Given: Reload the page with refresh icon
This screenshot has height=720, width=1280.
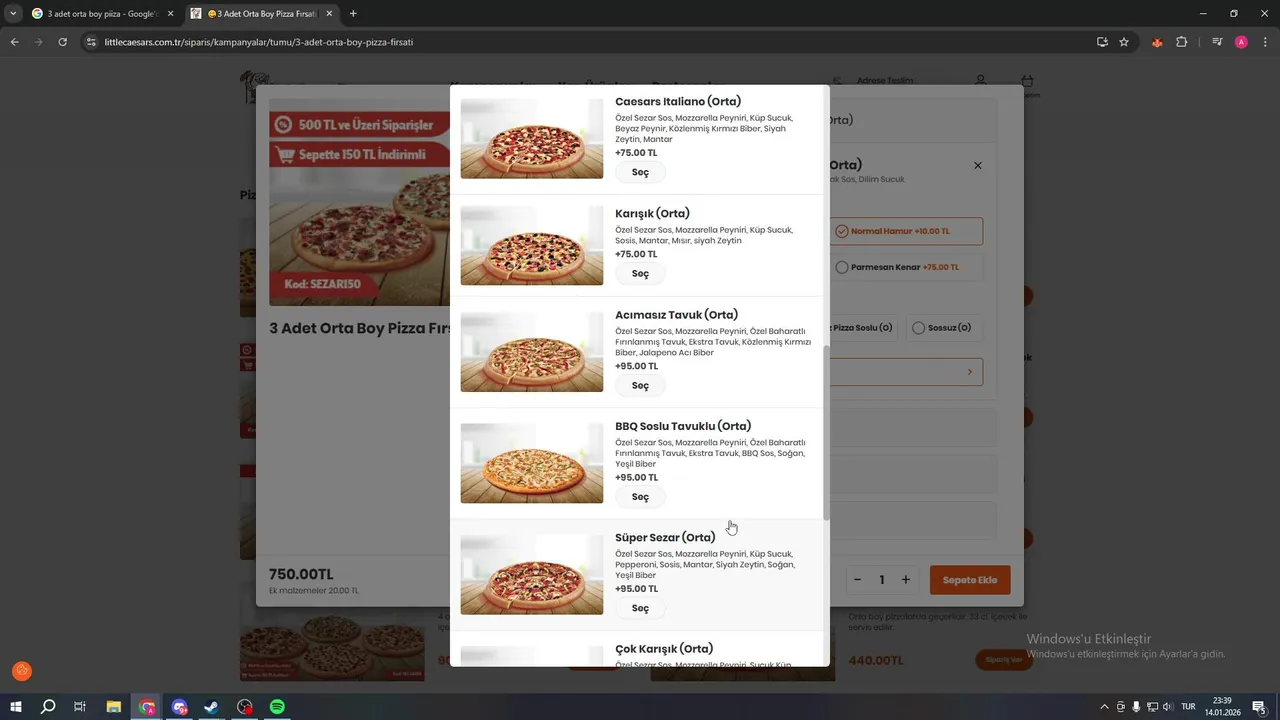Looking at the screenshot, I should coord(62,42).
